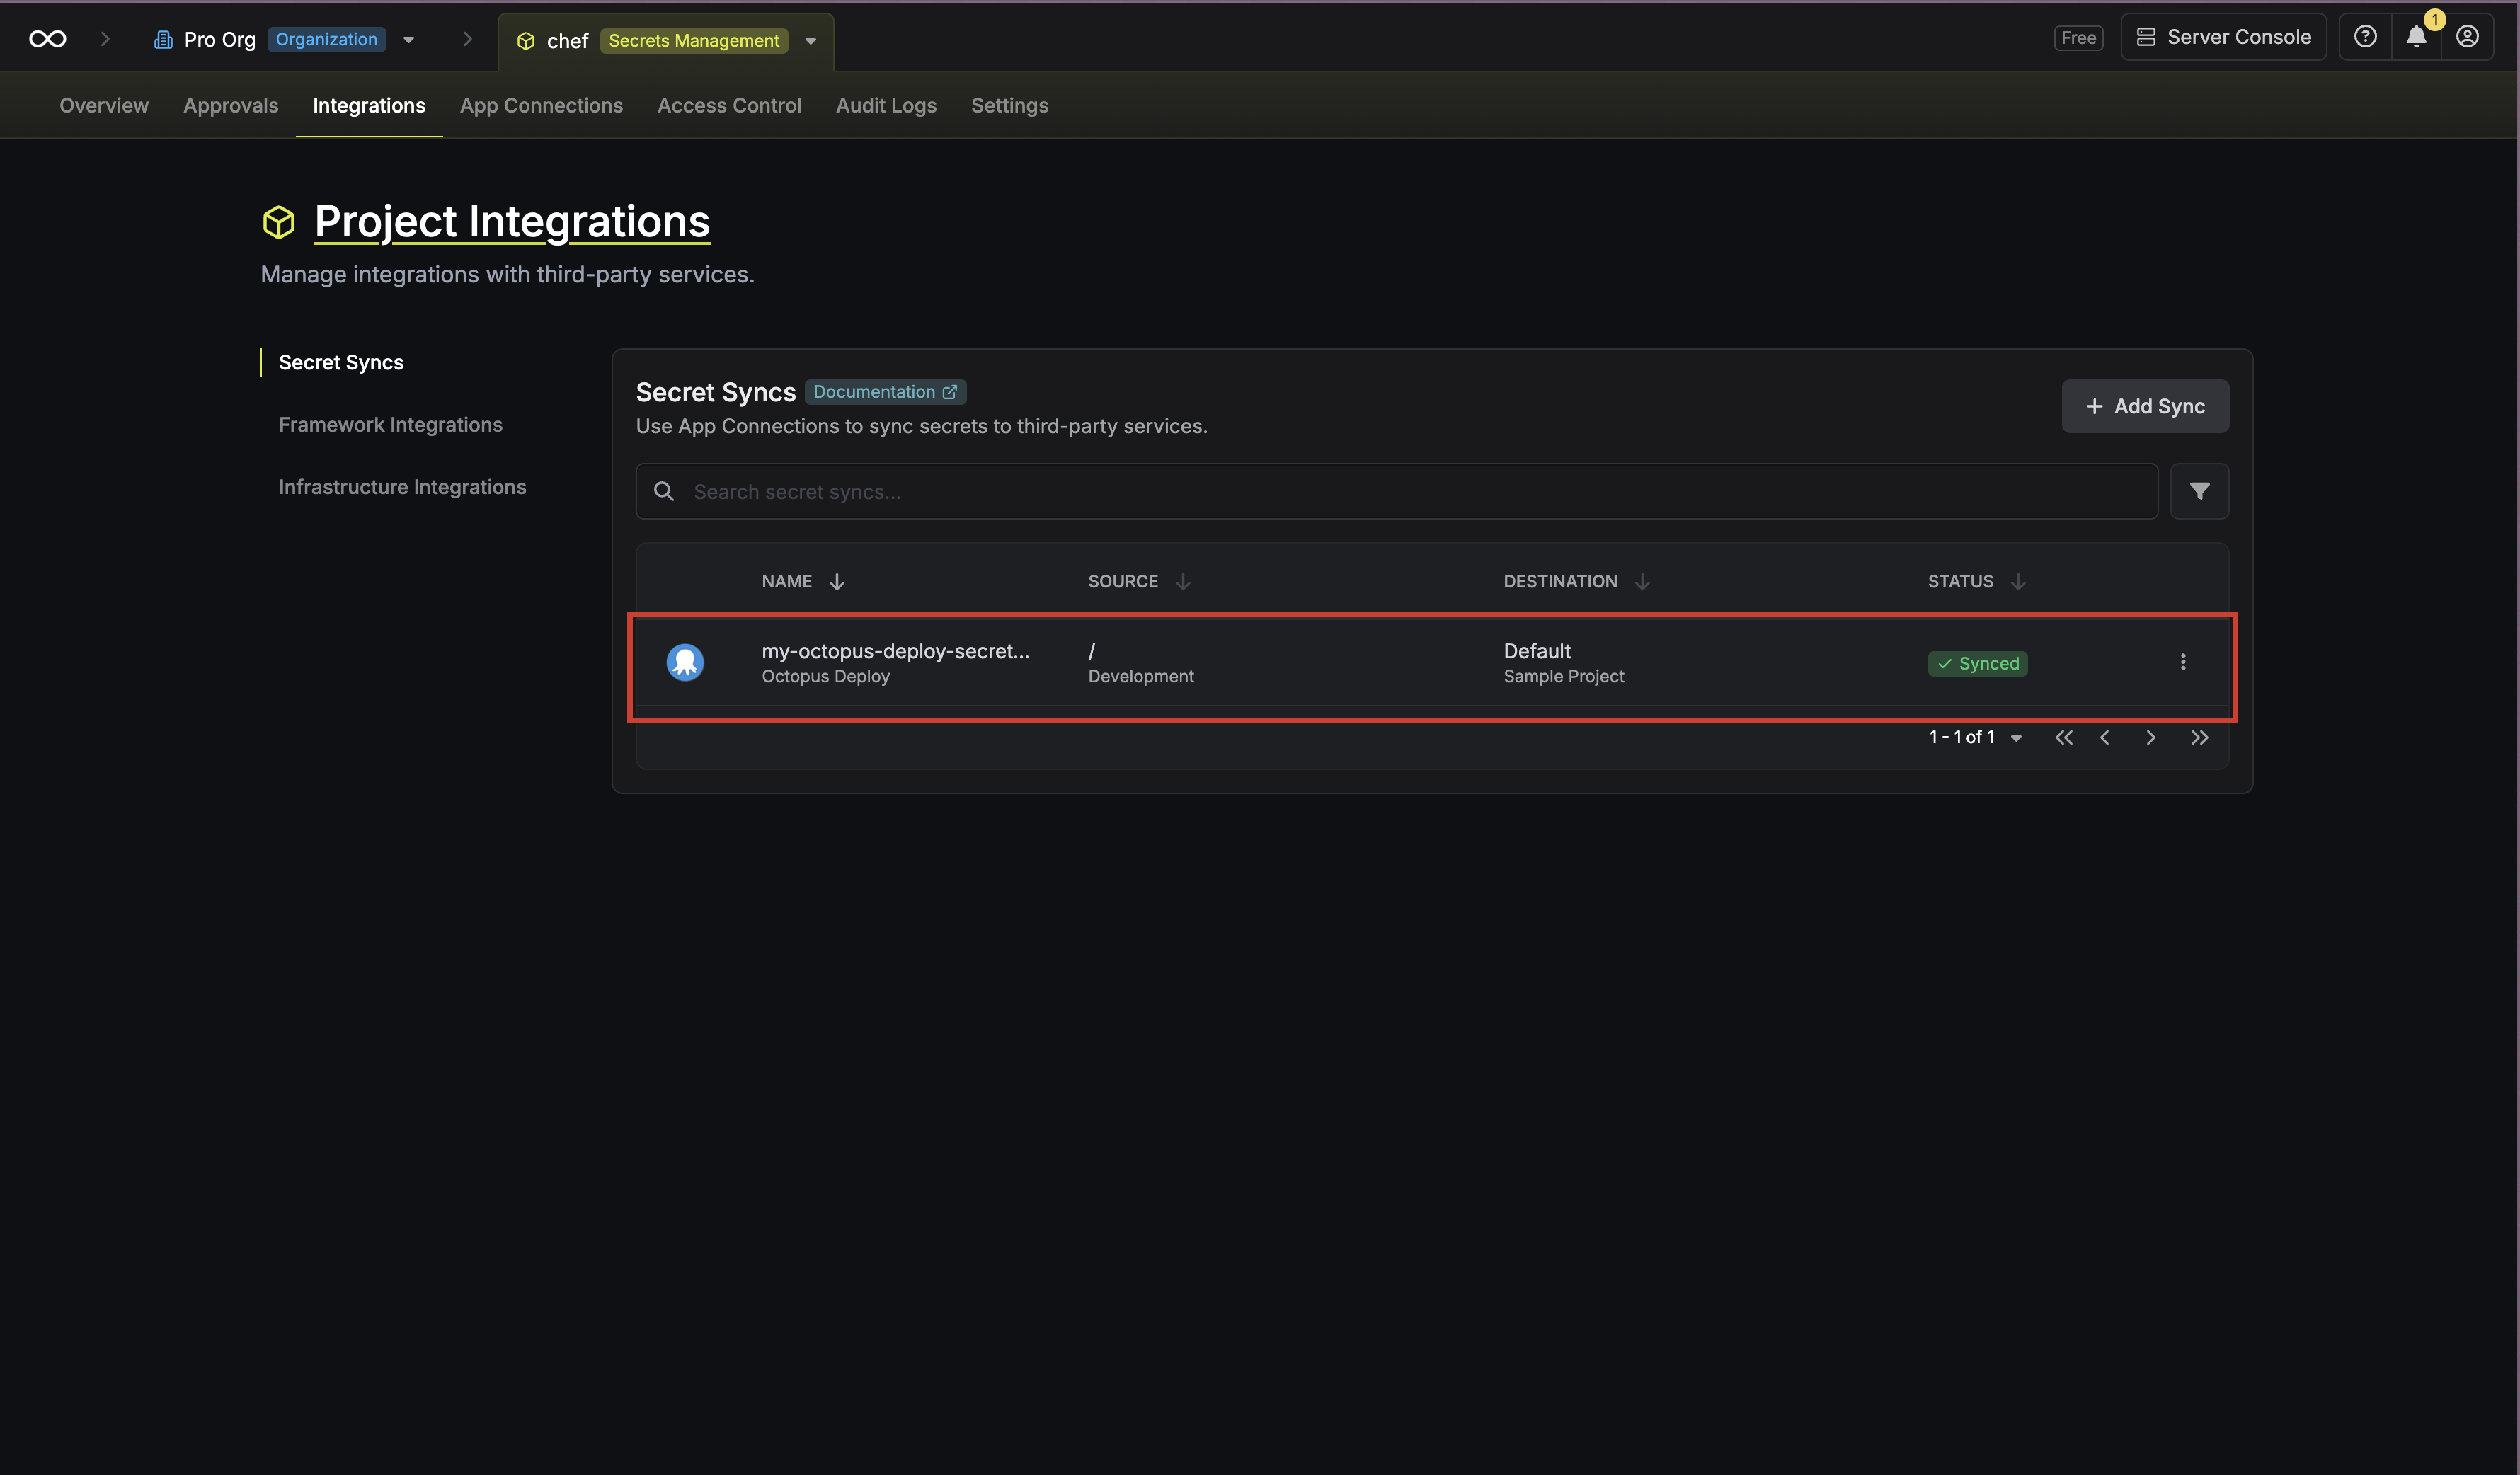Image resolution: width=2520 pixels, height=1475 pixels.
Task: Open the rows-per-page dropdown near 1 - 1 of 1
Action: (x=2016, y=738)
